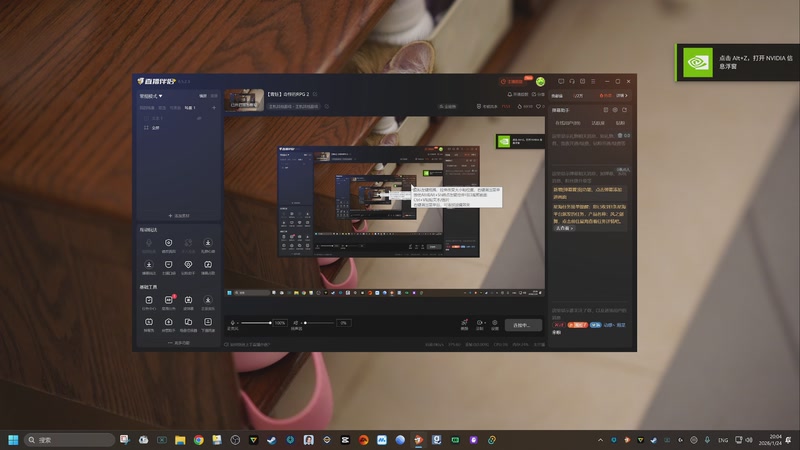Click the category tag under stream title
Image resolution: width=800 pixels, height=450 pixels.
pos(293,107)
